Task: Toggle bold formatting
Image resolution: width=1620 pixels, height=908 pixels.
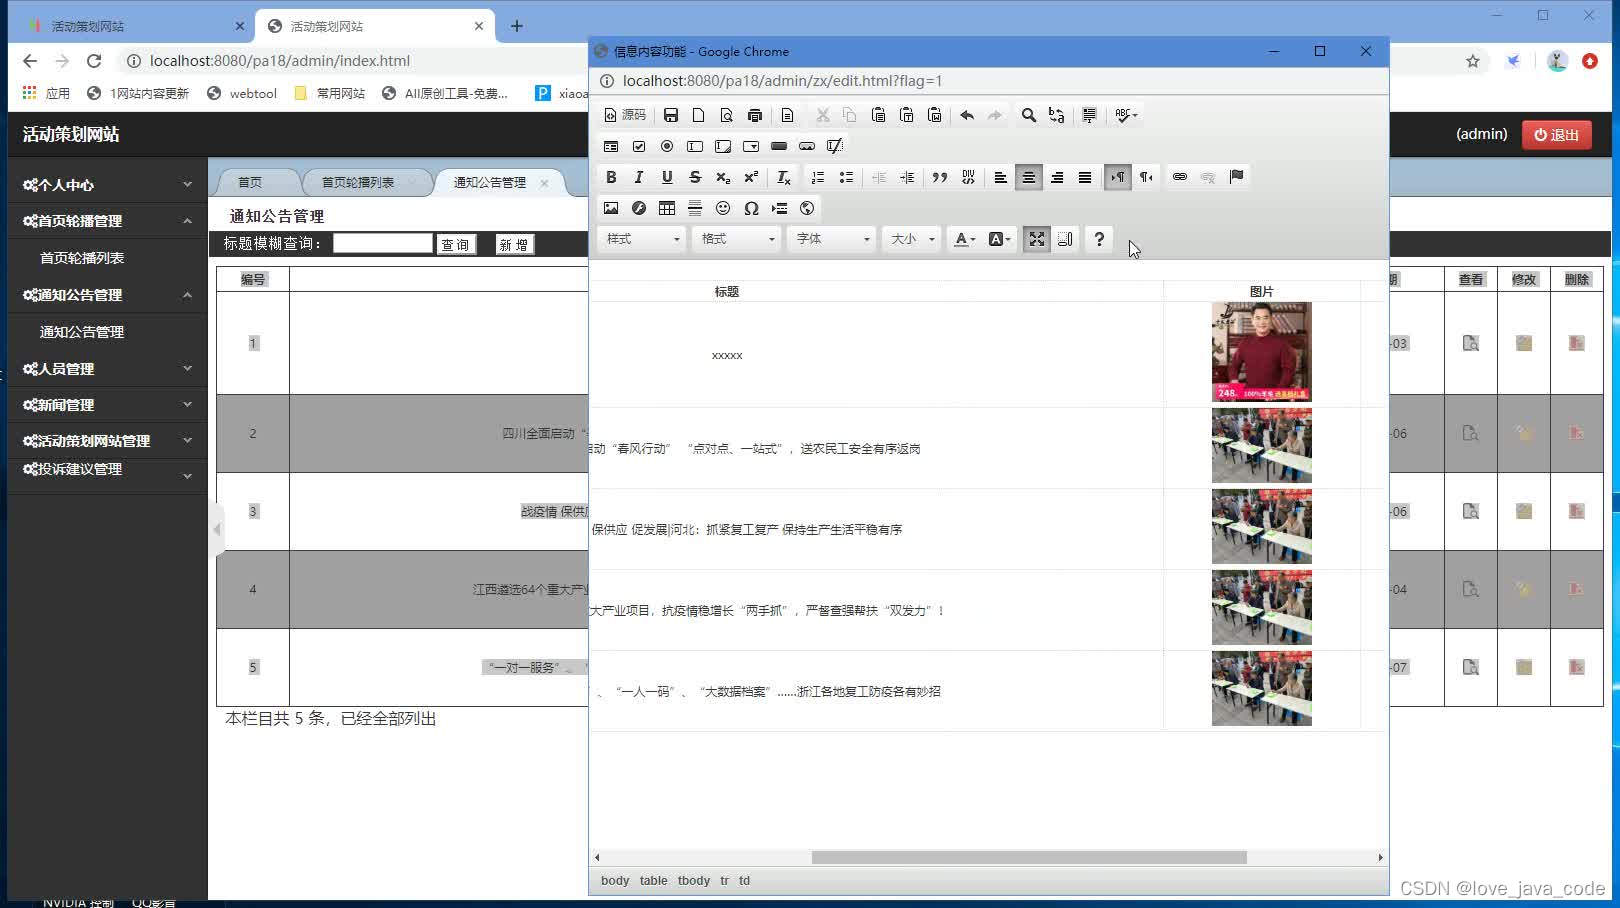Action: [611, 177]
